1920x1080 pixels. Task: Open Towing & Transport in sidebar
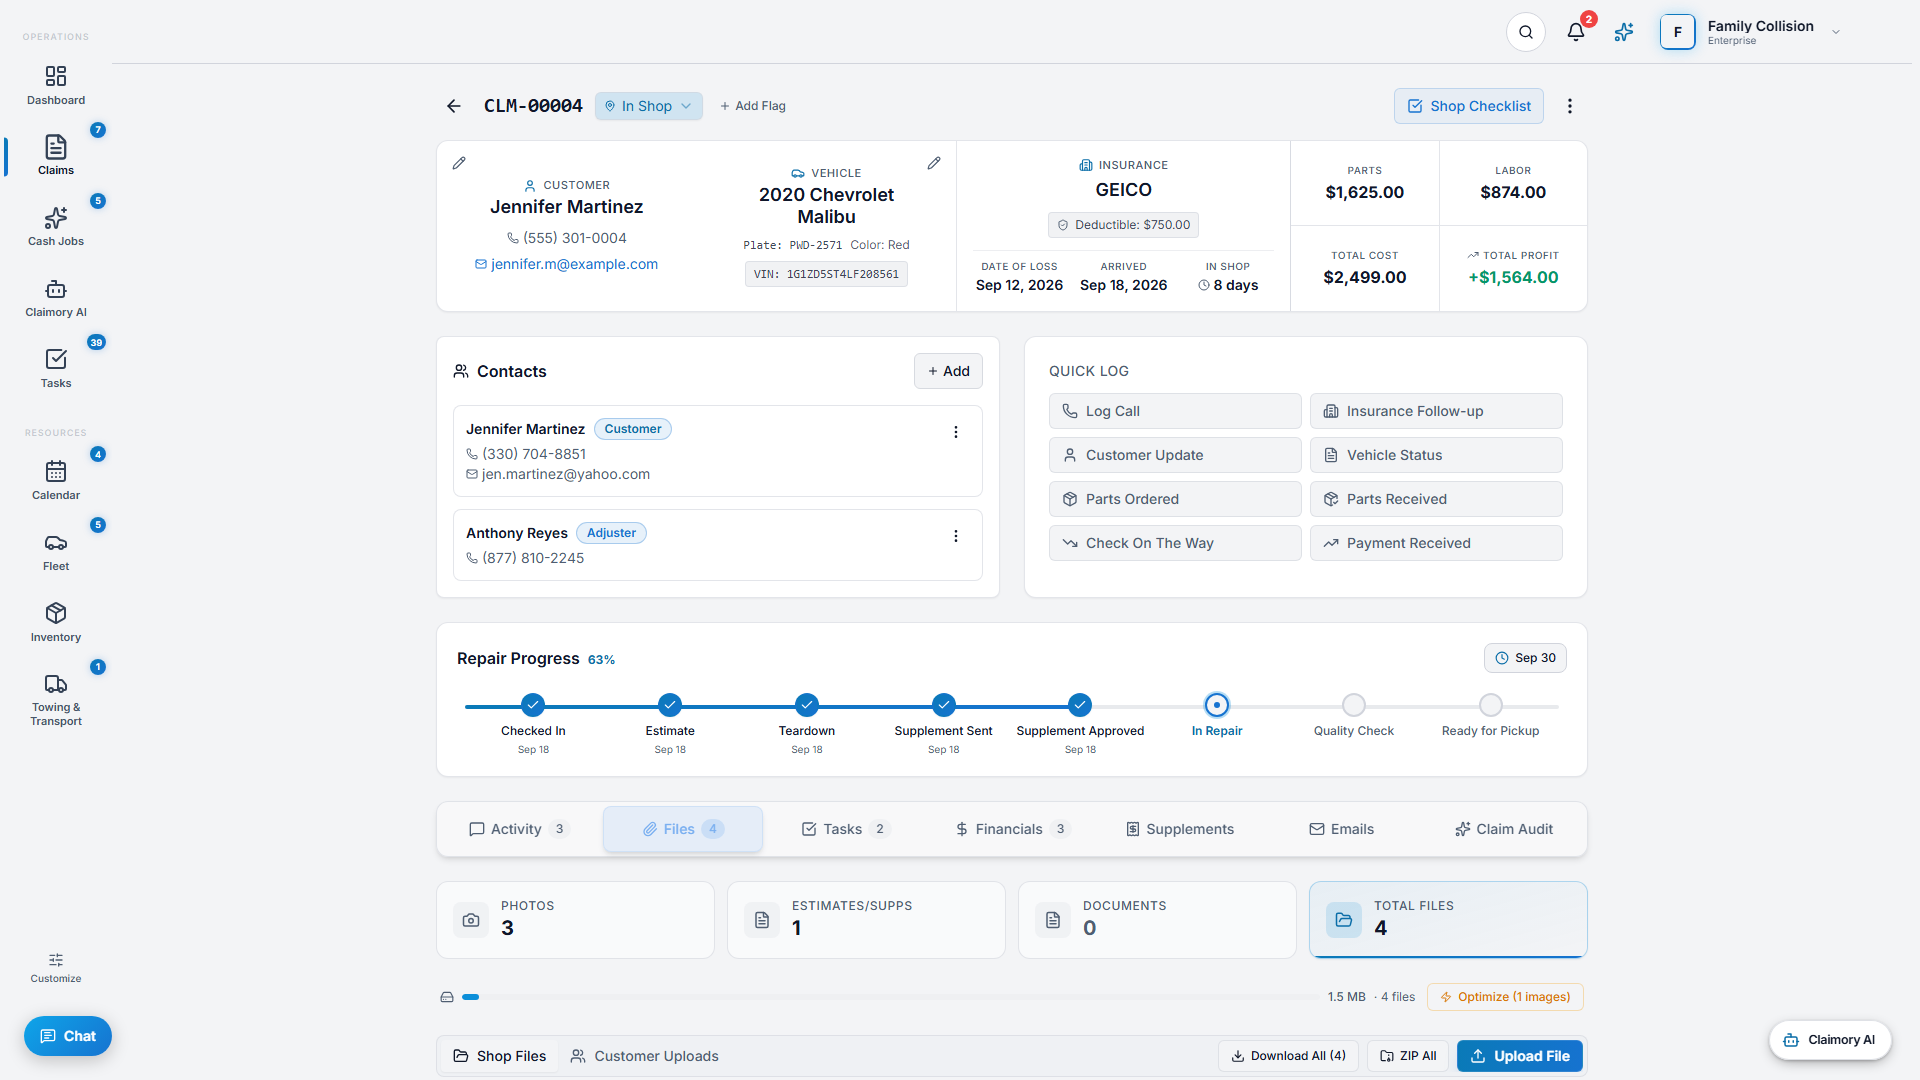tap(56, 699)
